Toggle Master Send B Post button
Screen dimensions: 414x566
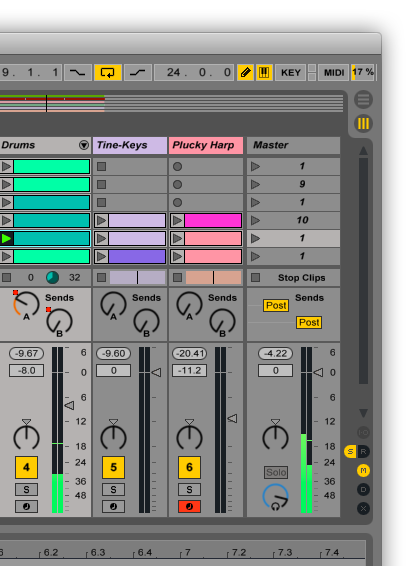click(309, 322)
